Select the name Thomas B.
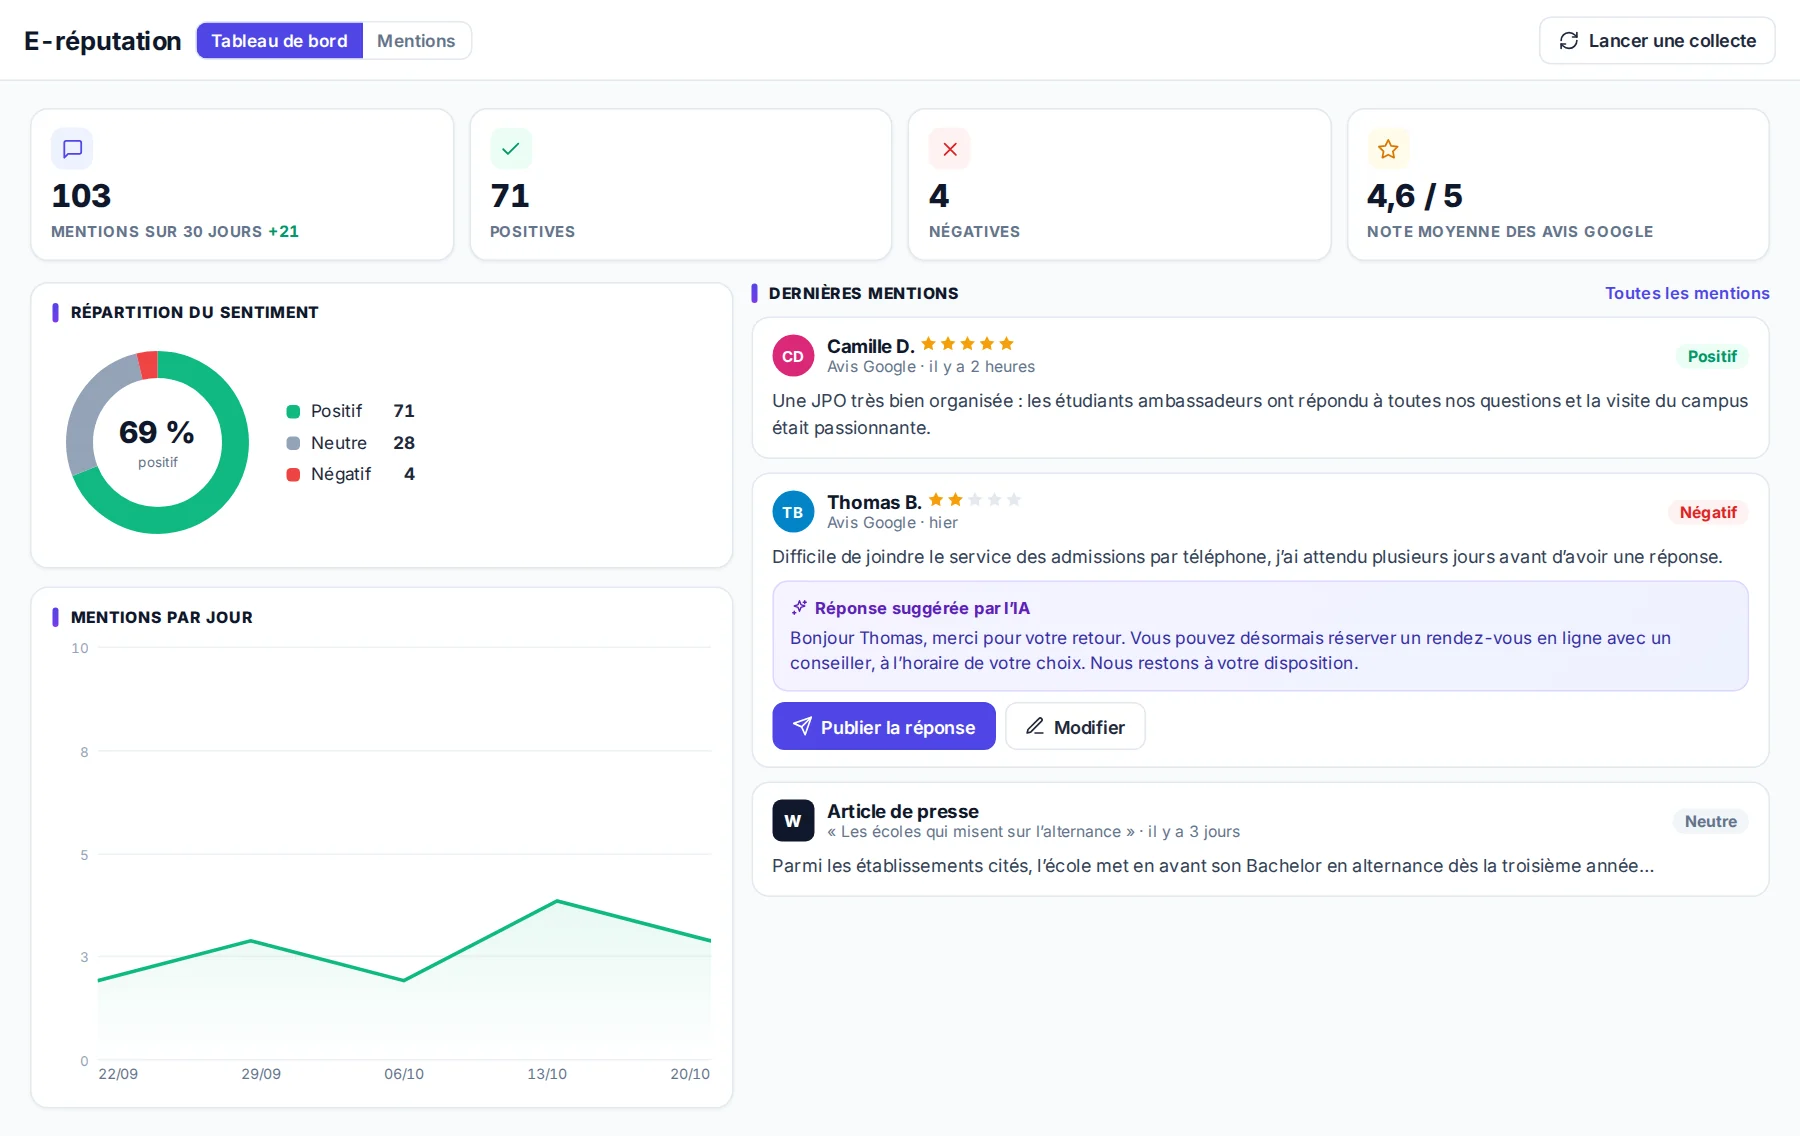Screen dimensions: 1800x1136 point(874,502)
